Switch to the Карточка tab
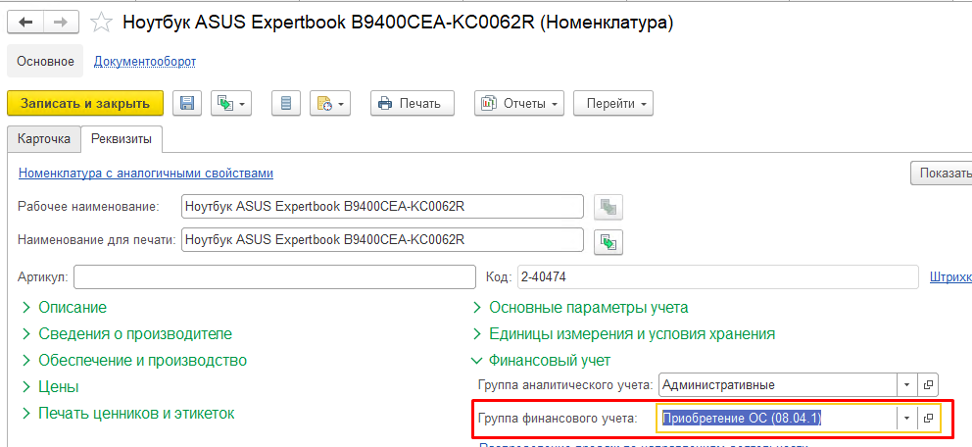 click(44, 139)
